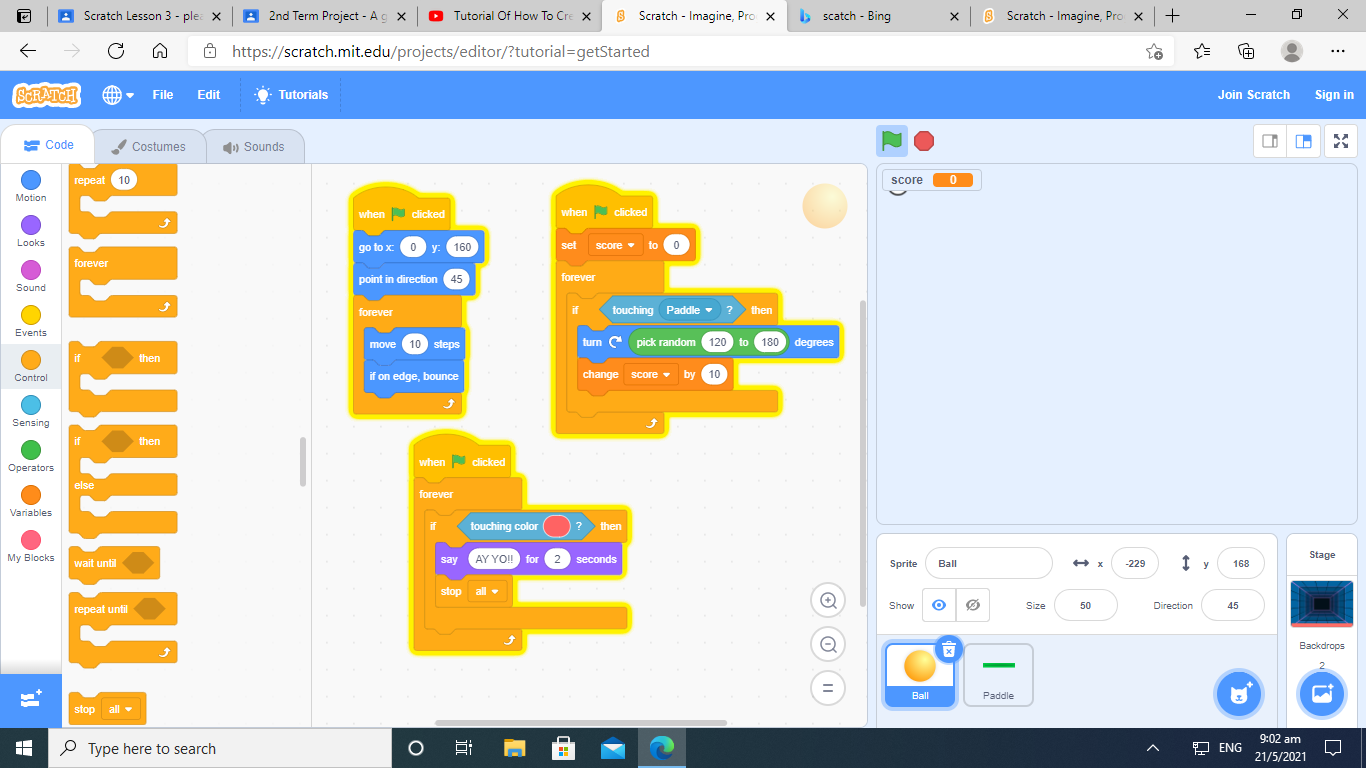Expand the Paddle dropdown in touching block
The image size is (1366, 768).
[708, 310]
